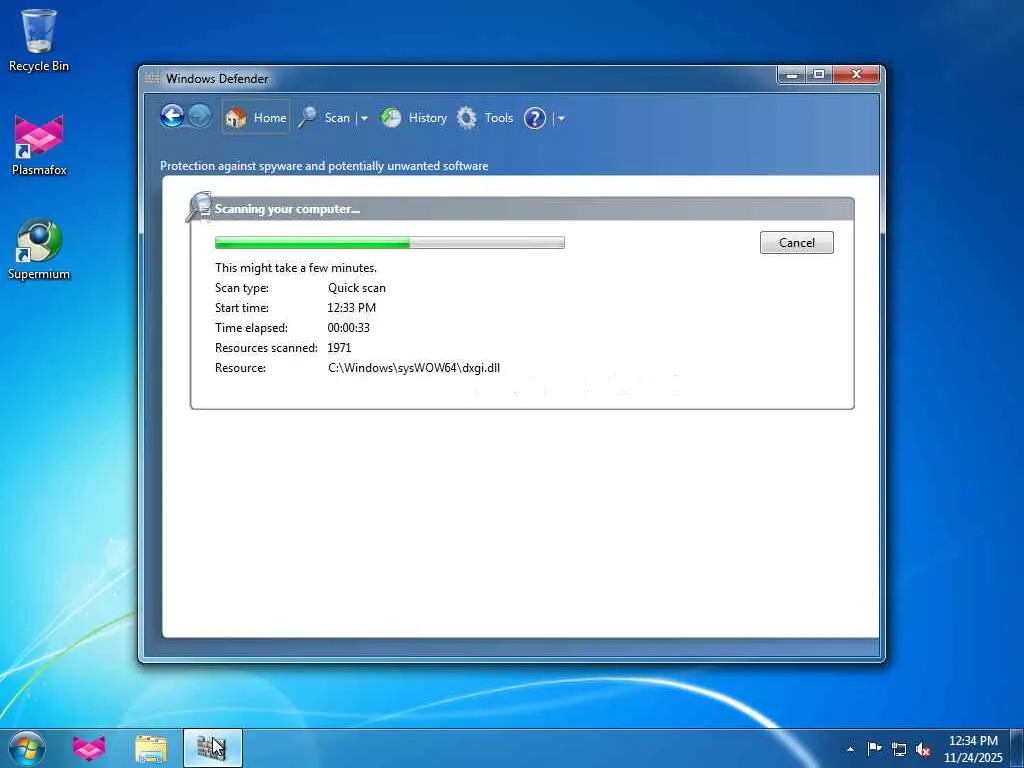This screenshot has height=768, width=1024.
Task: Open the Windows Start menu orb
Action: coord(27,748)
